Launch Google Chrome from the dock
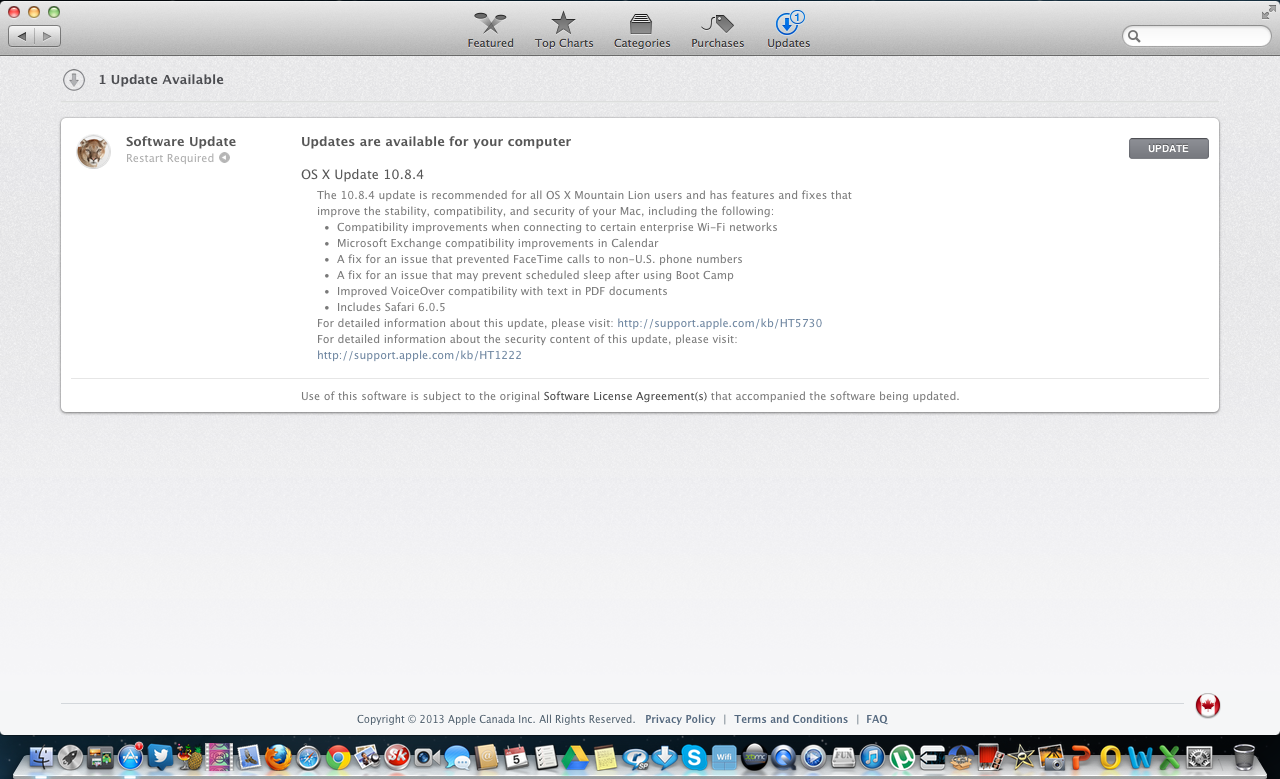 [x=338, y=757]
